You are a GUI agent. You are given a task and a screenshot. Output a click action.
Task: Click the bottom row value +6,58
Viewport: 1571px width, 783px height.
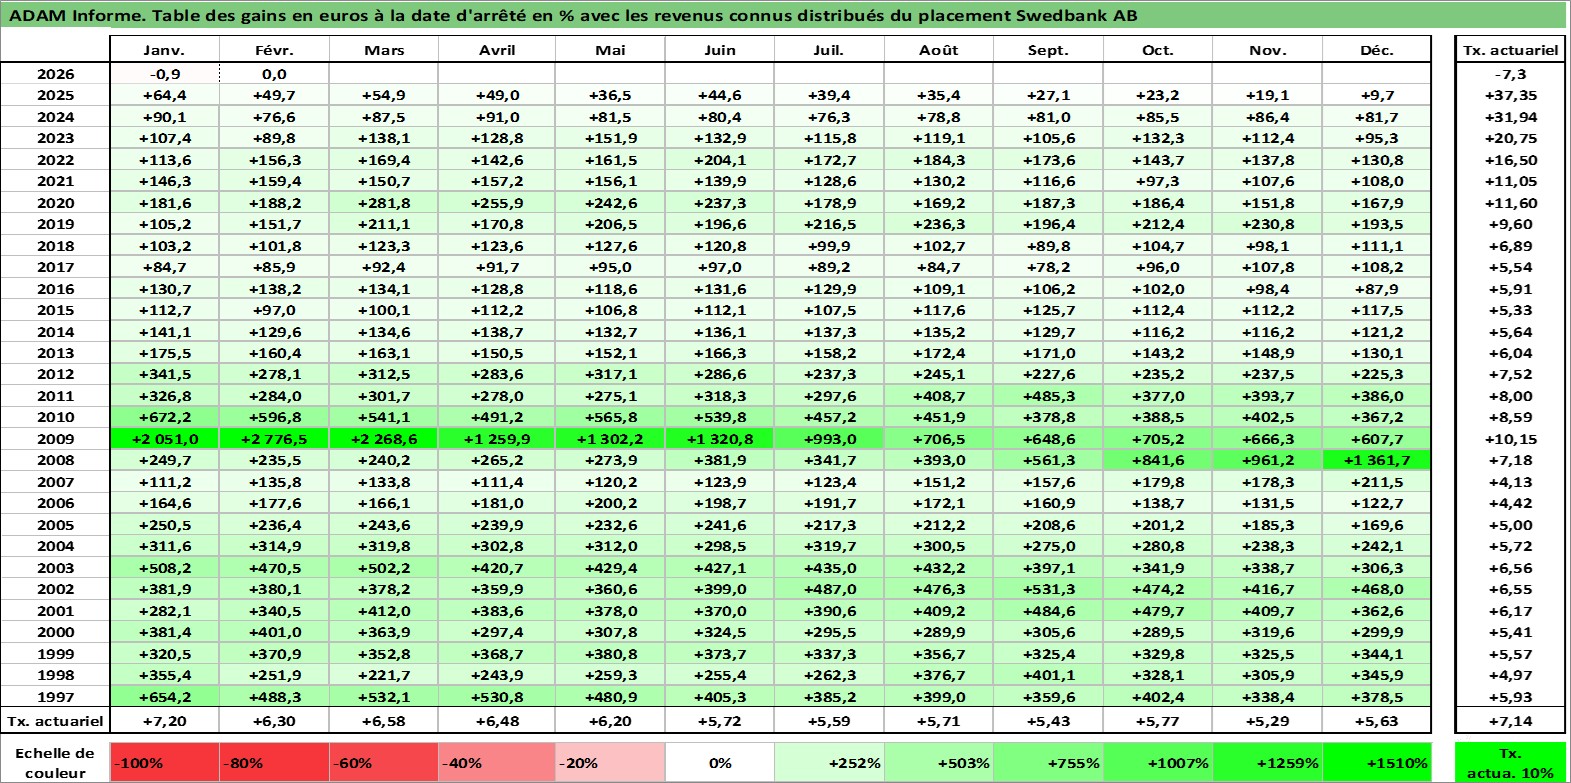pyautogui.click(x=384, y=720)
